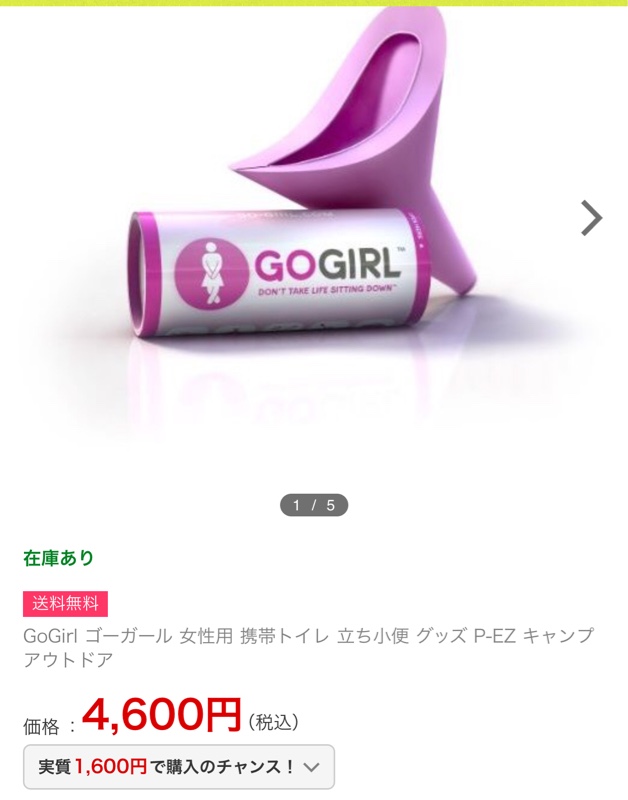Screen dimensions: 628x800
Task: Click アウトドア on the title's second line
Action: coord(68,660)
